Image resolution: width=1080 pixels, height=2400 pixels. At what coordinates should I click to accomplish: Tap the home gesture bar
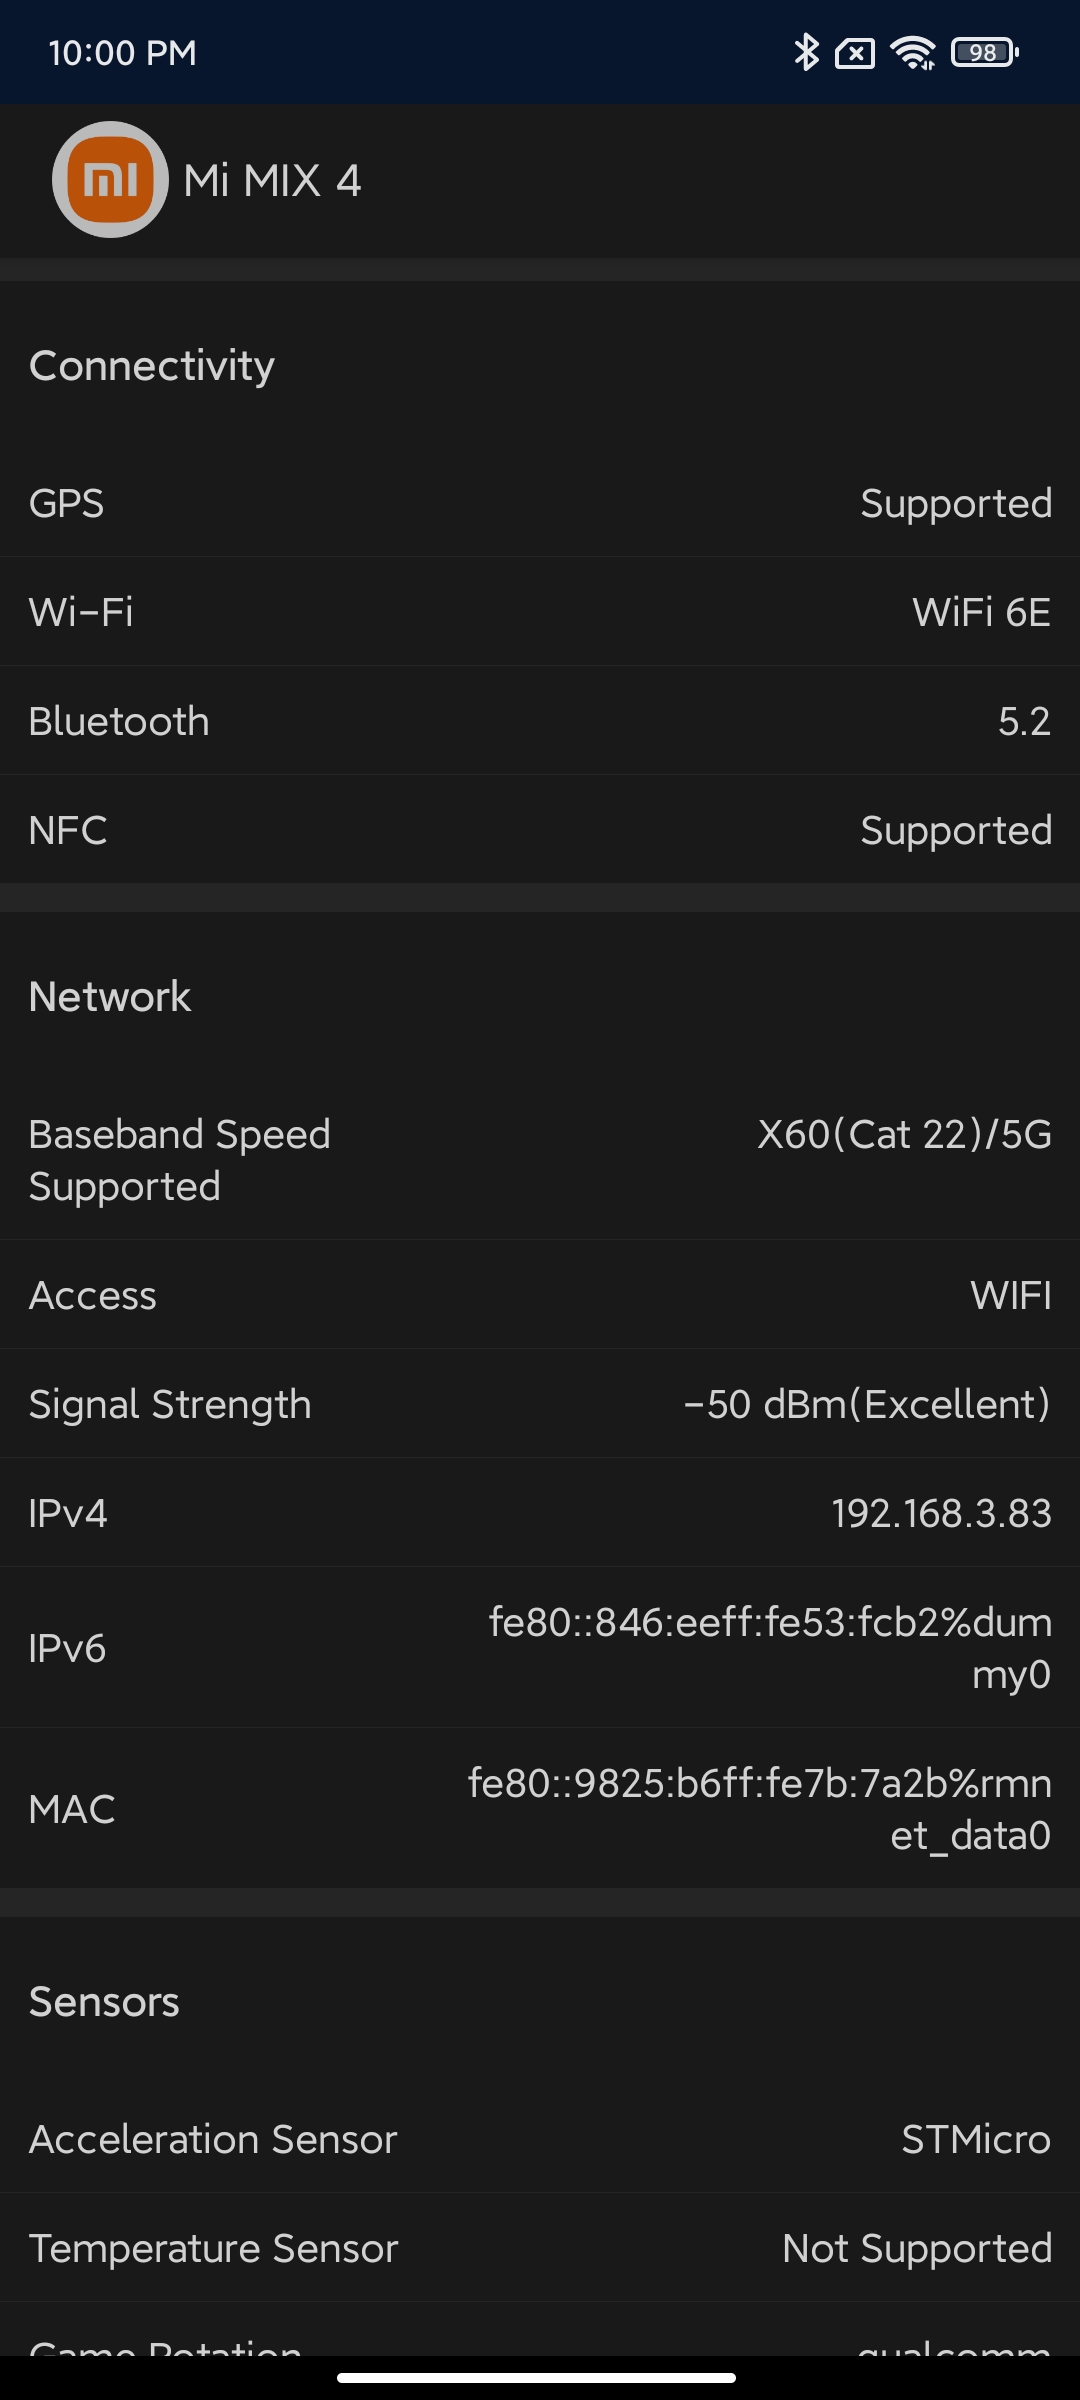tap(537, 2377)
